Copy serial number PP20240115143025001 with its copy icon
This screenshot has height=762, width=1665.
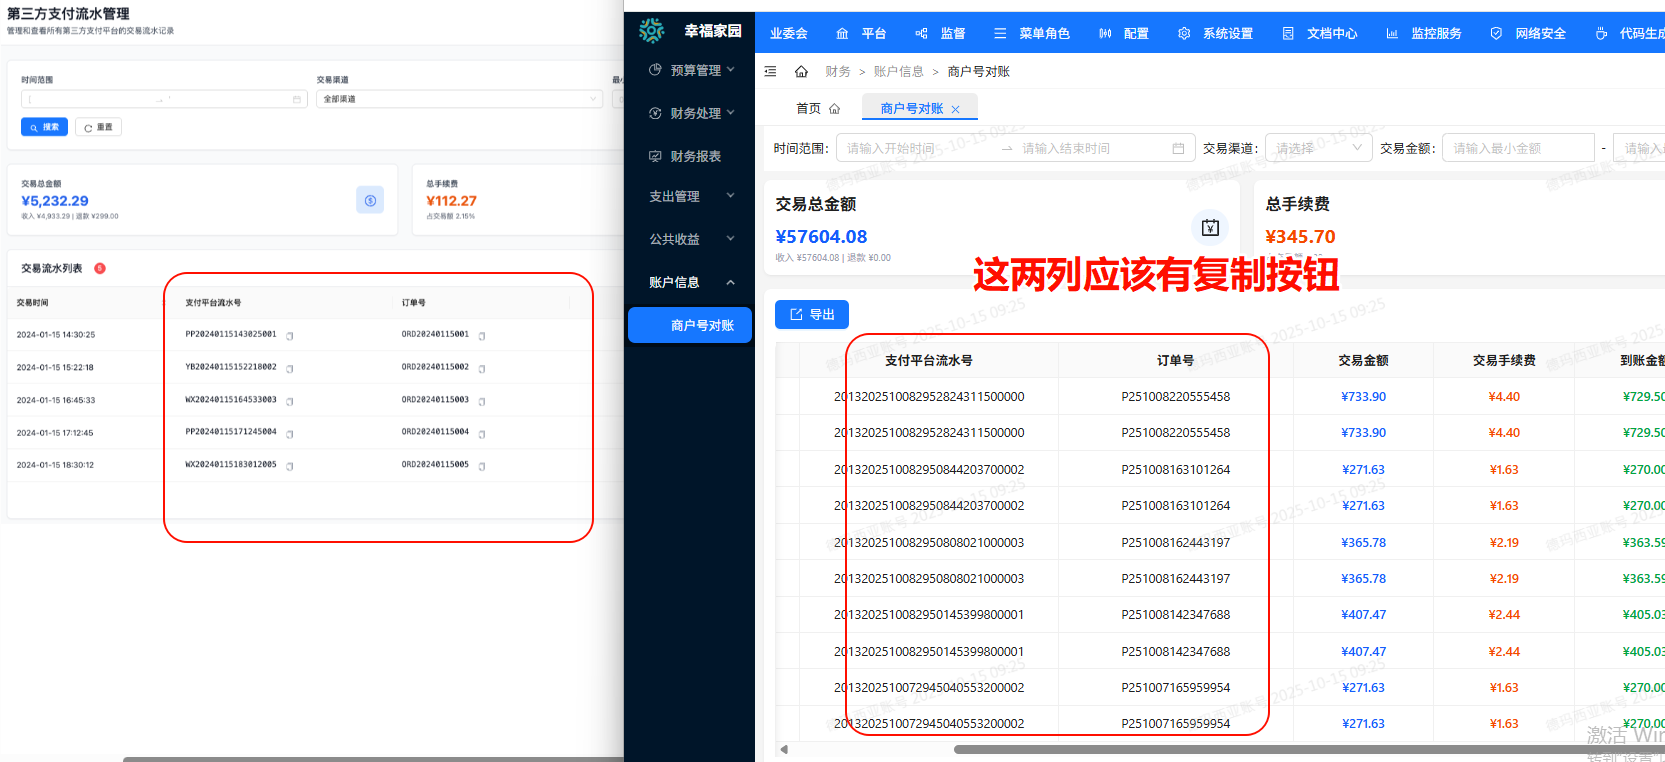click(290, 336)
